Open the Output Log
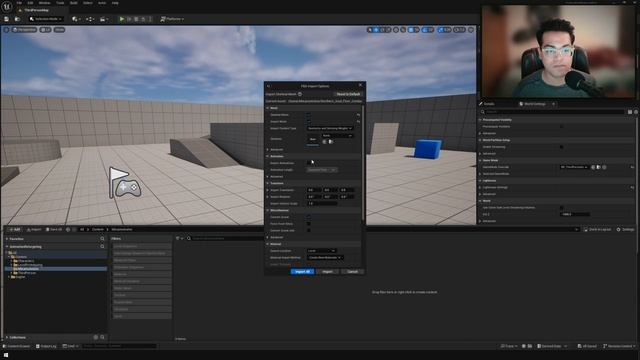The height and width of the screenshot is (360, 640). coord(46,346)
